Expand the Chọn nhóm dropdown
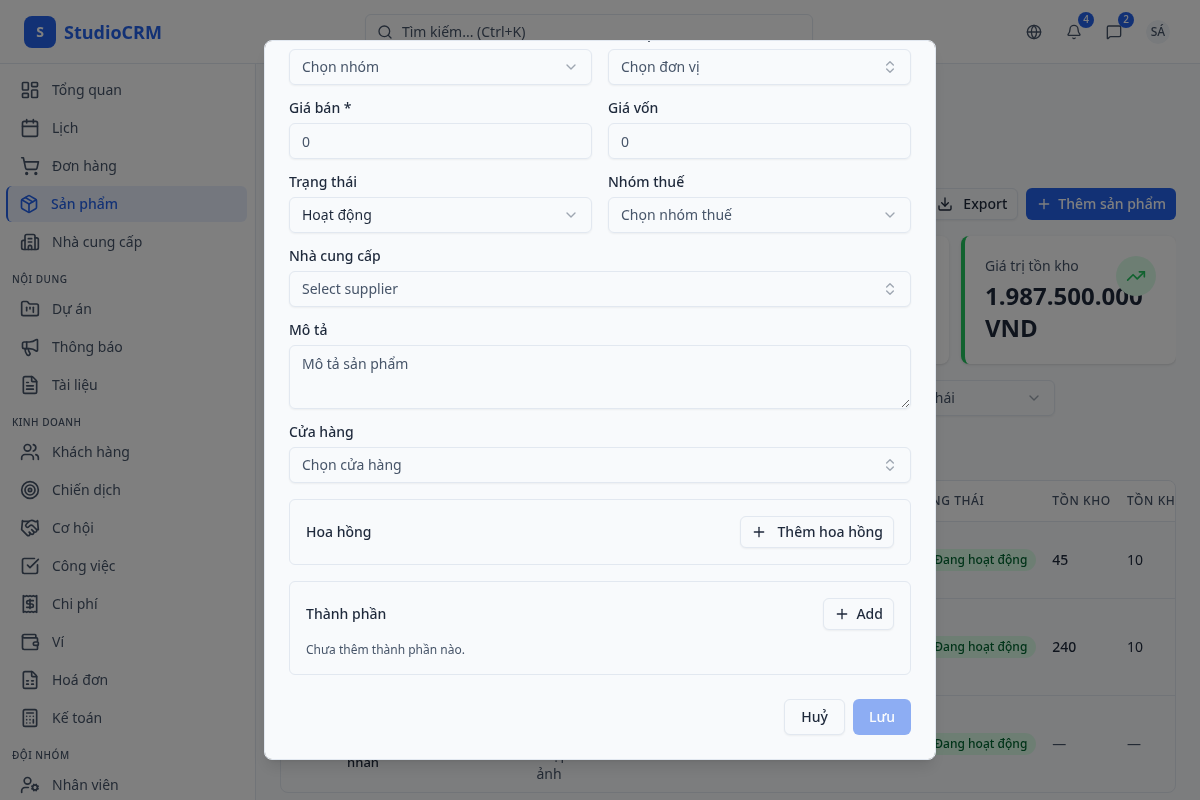 click(x=440, y=67)
